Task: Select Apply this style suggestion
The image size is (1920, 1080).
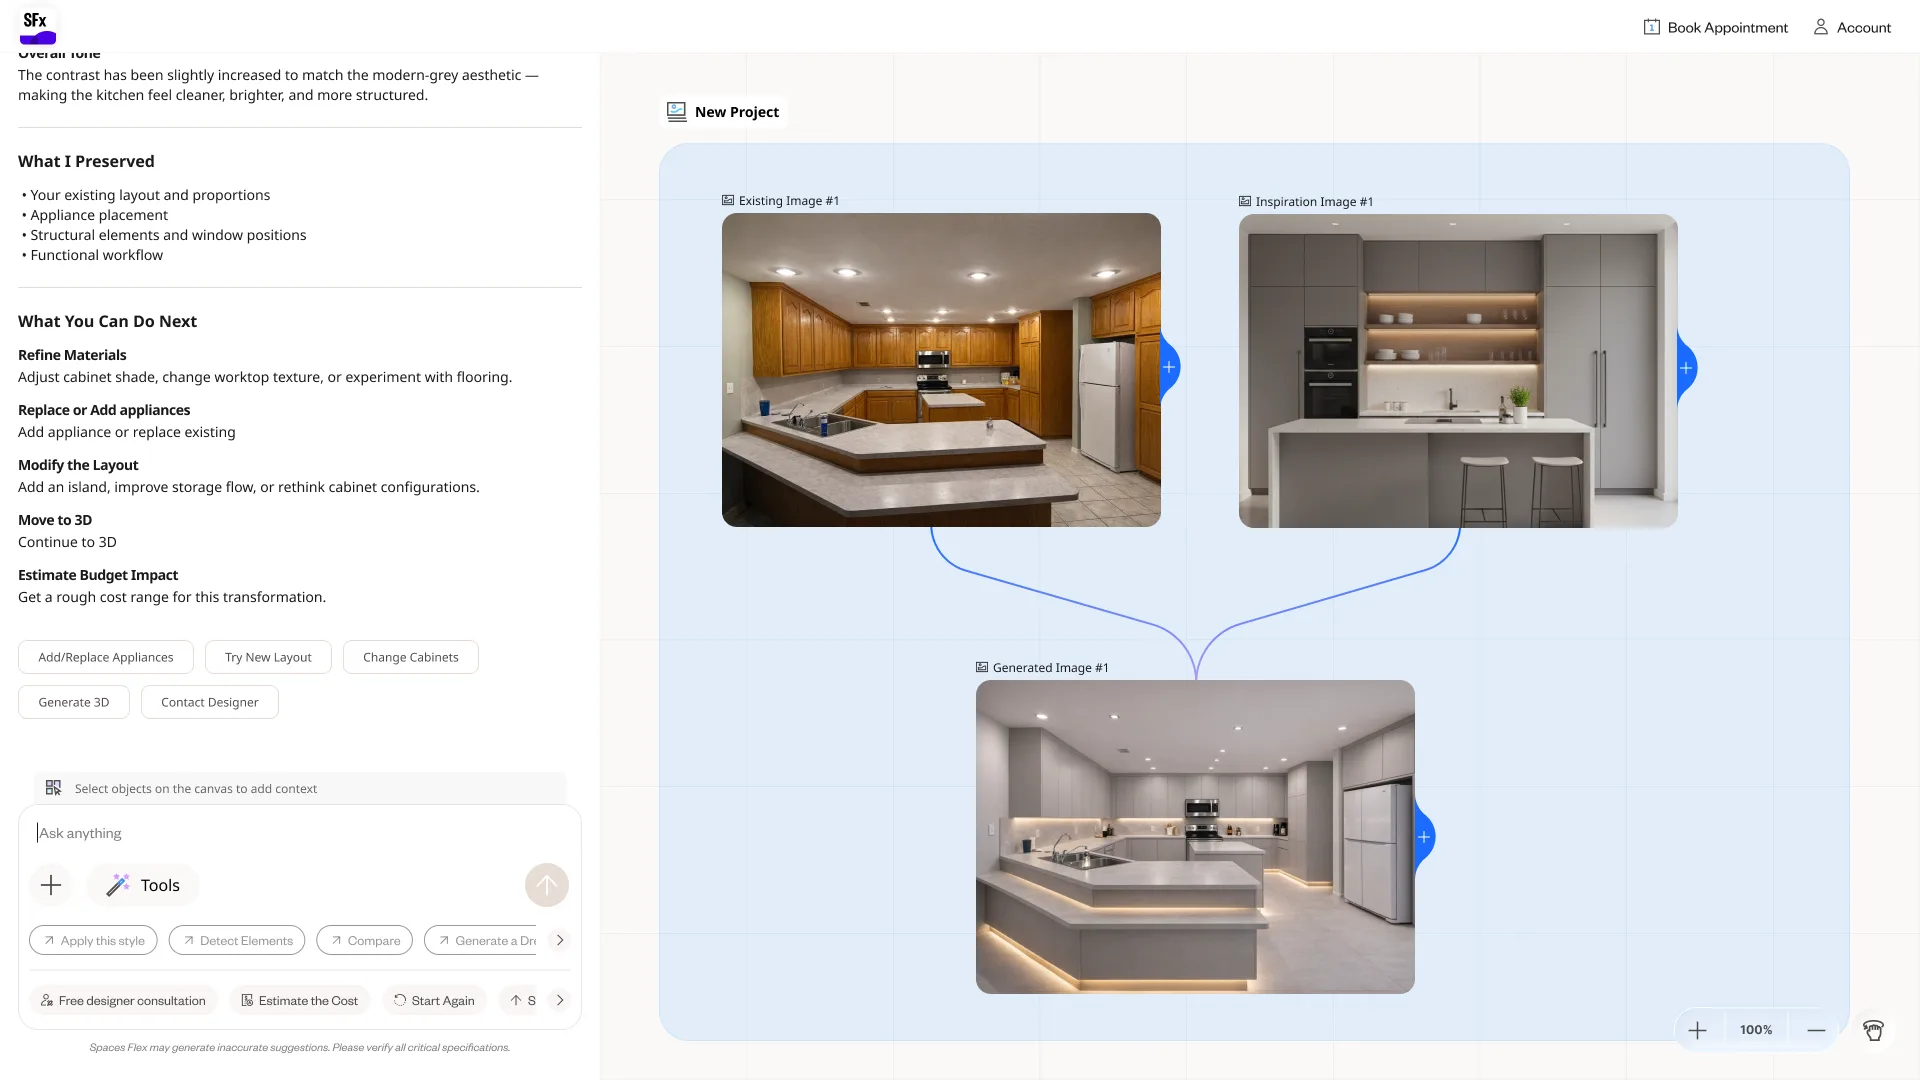Action: (93, 940)
